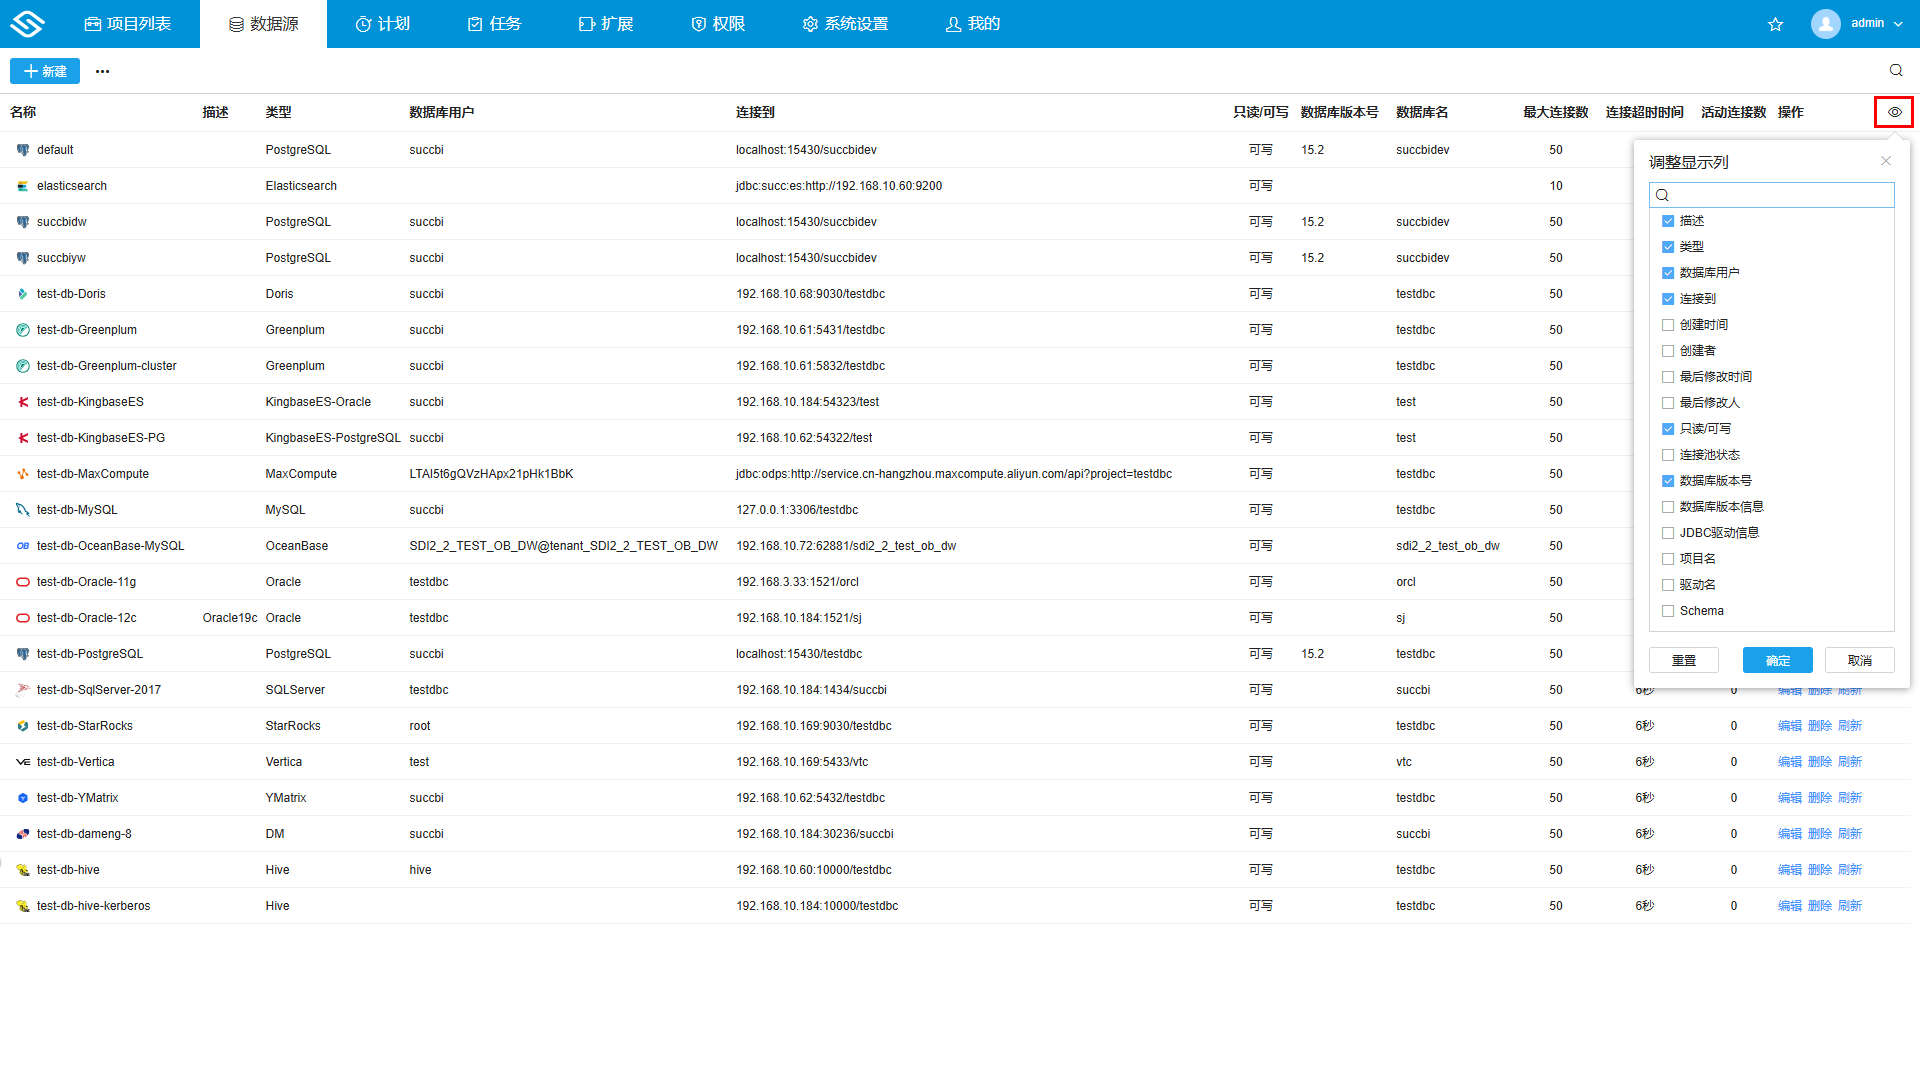
Task: Toggle the column display eye icon
Action: (1894, 112)
